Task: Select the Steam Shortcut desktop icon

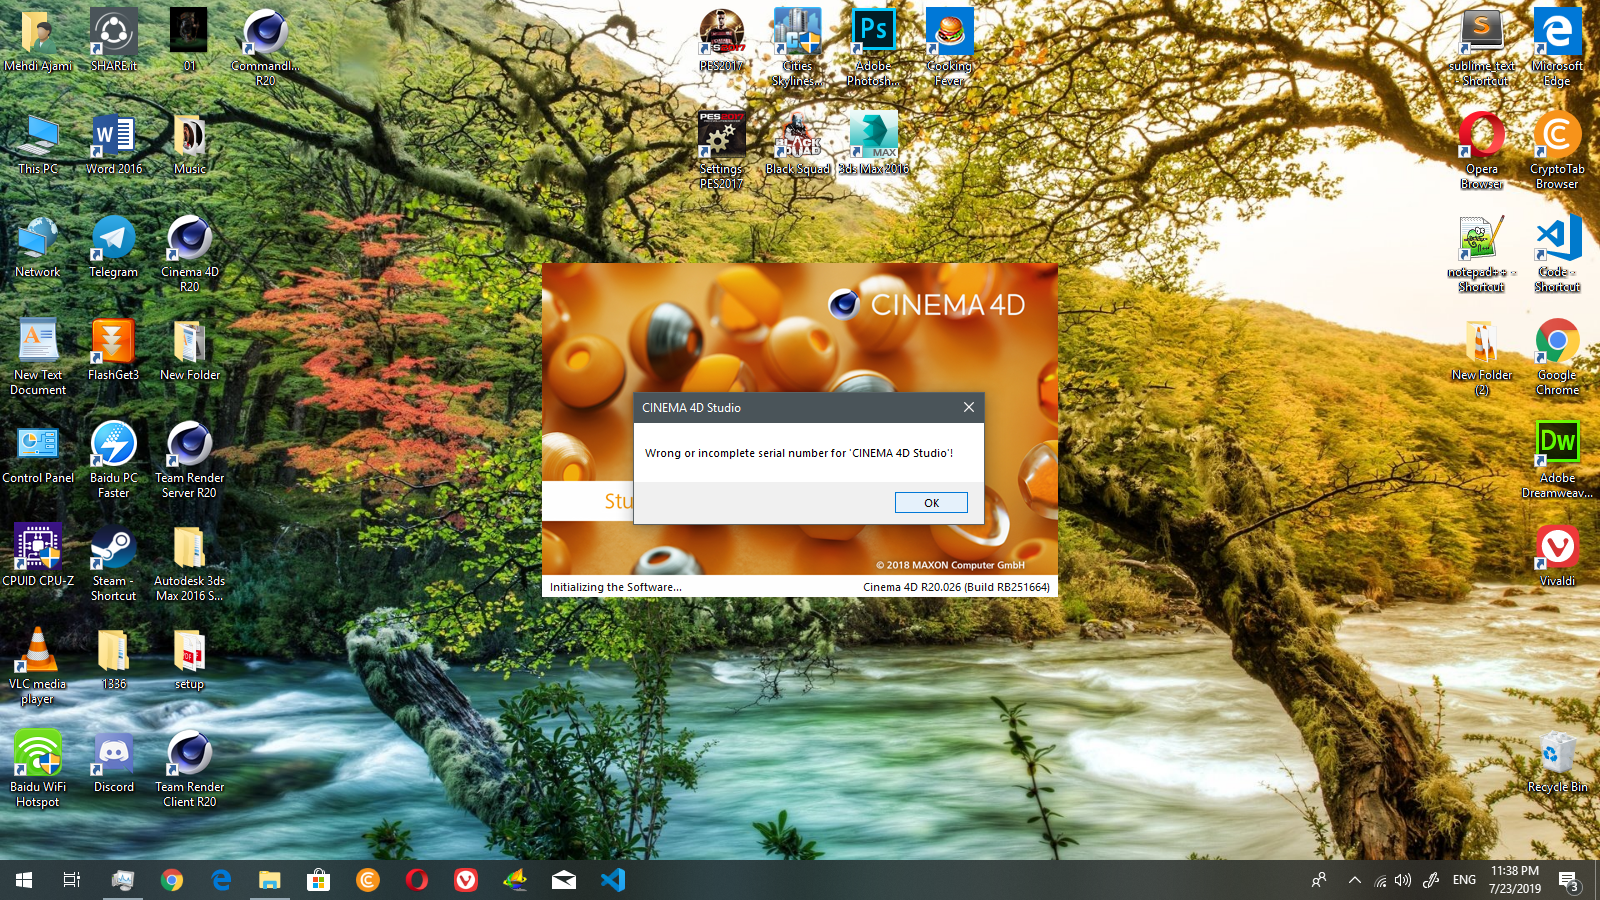Action: click(114, 562)
